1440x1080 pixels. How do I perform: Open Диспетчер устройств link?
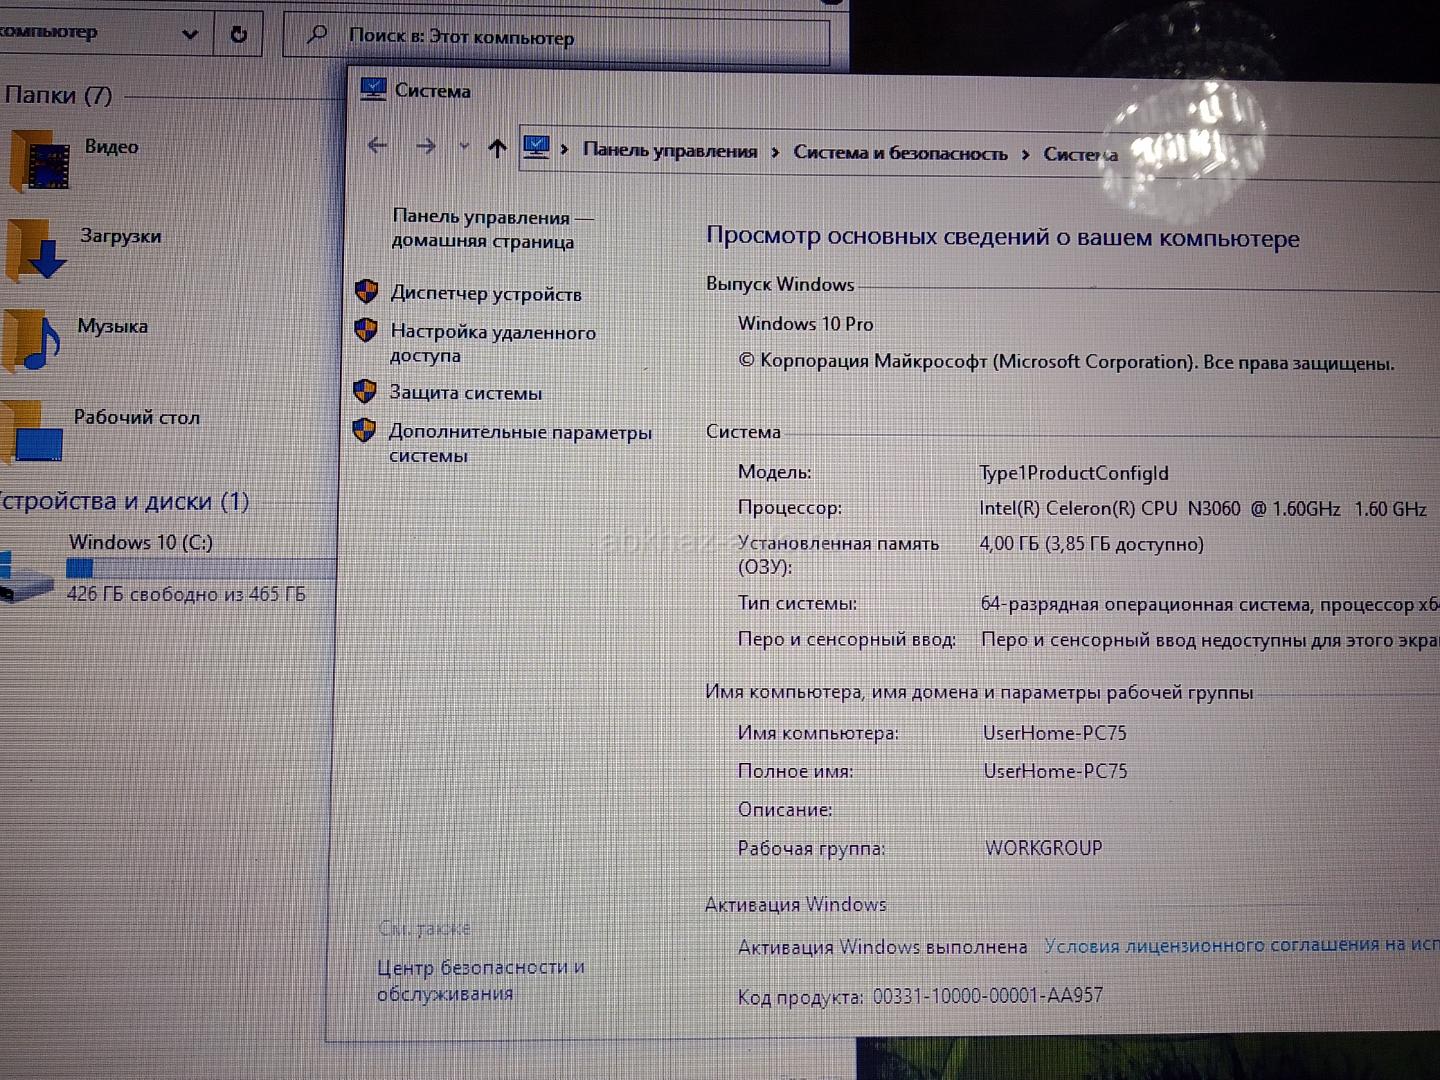pyautogui.click(x=486, y=293)
